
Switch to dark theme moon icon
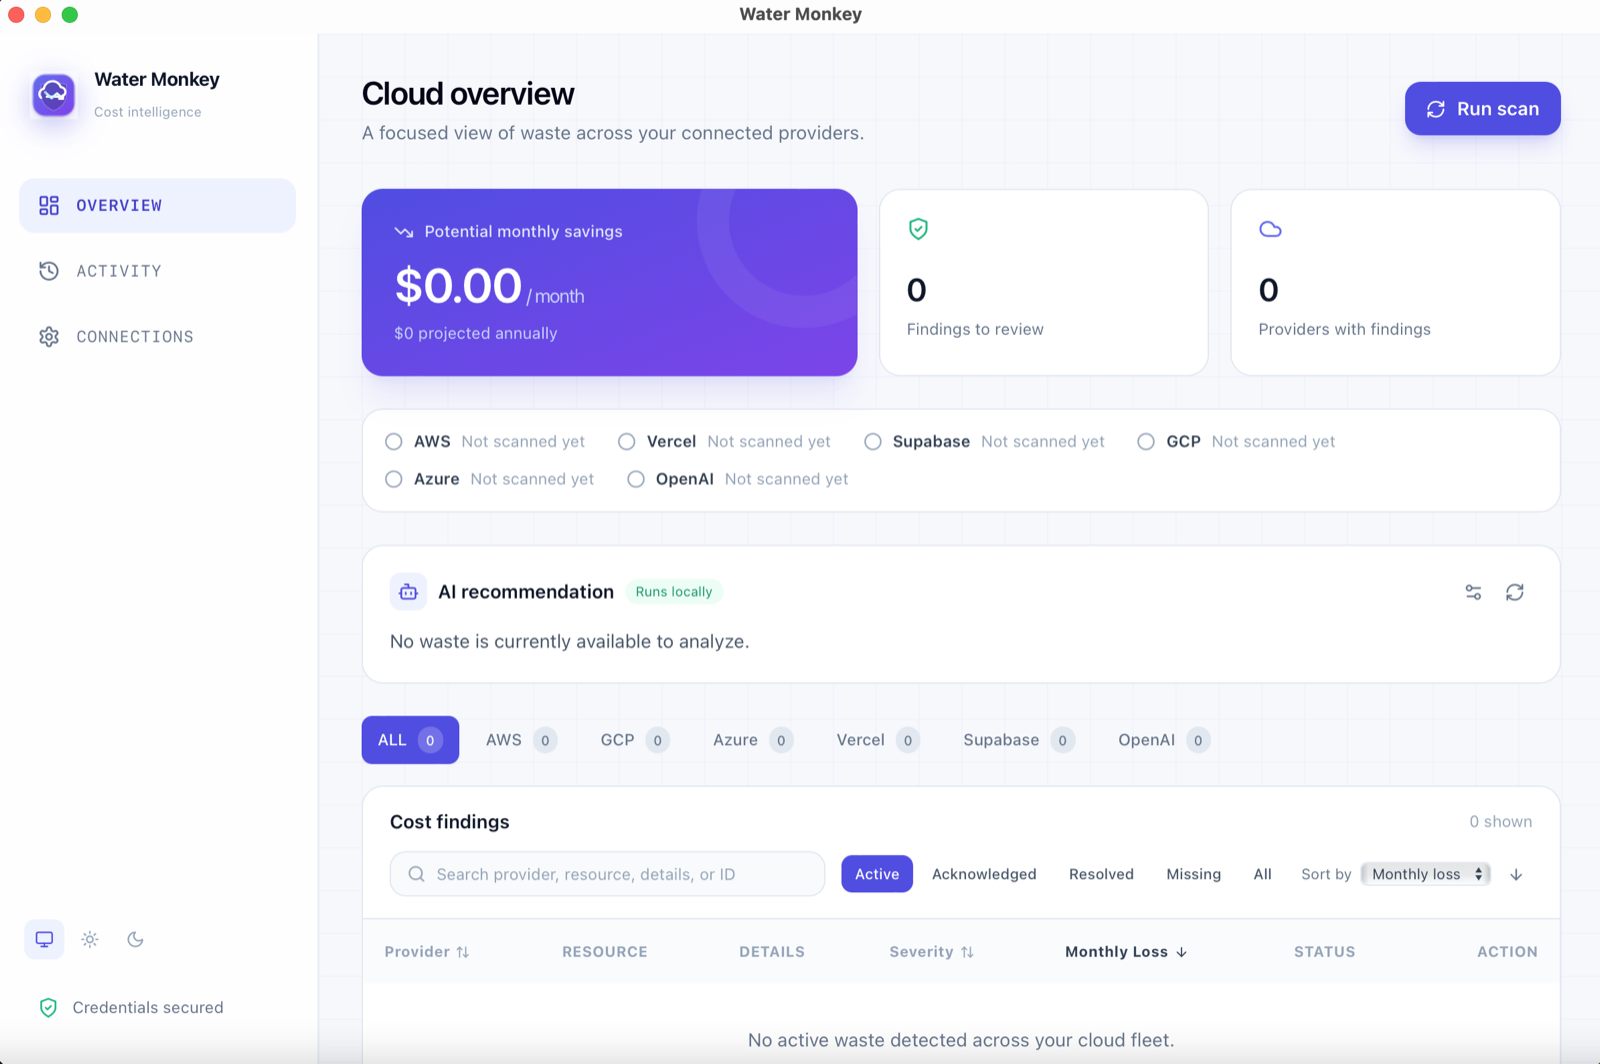click(135, 939)
